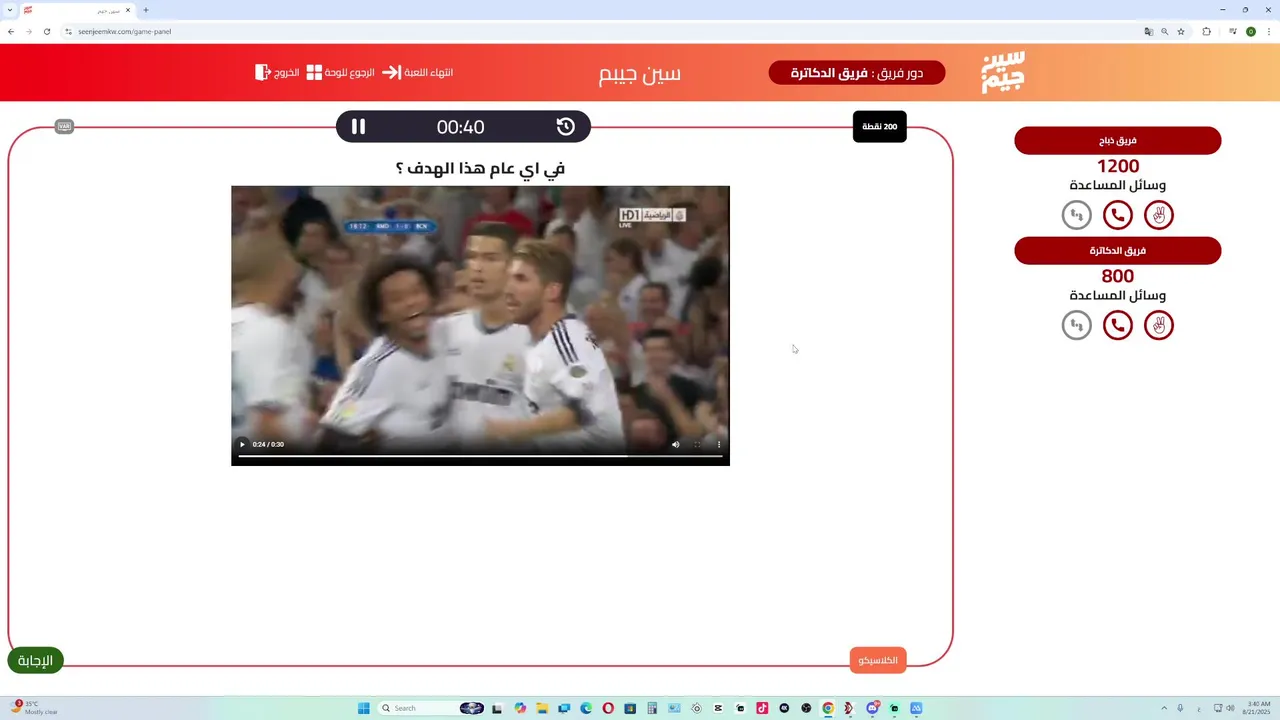This screenshot has height=720, width=1280.
Task: Click the greyed swap lifeline for فريق الدكاترة
Action: click(x=1076, y=325)
